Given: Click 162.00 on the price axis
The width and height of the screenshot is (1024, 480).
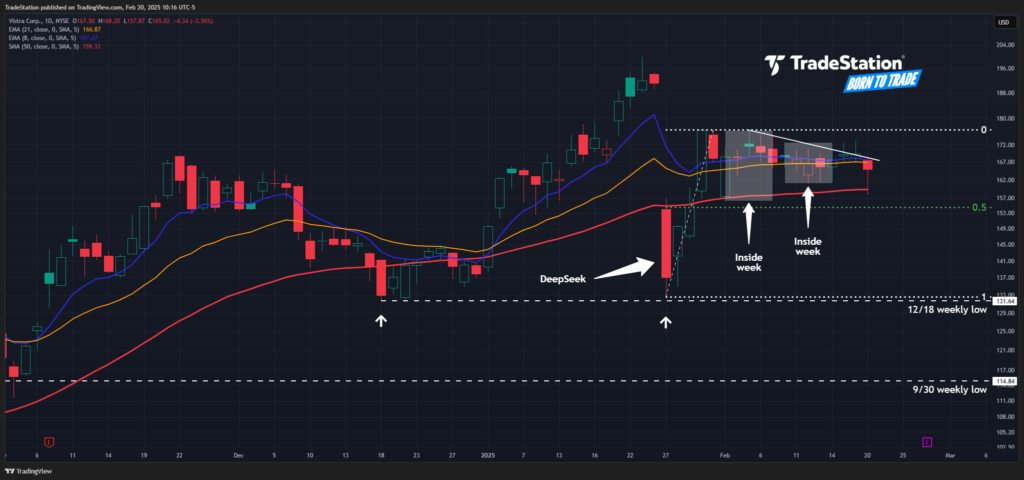Looking at the screenshot, I should [x=1004, y=179].
